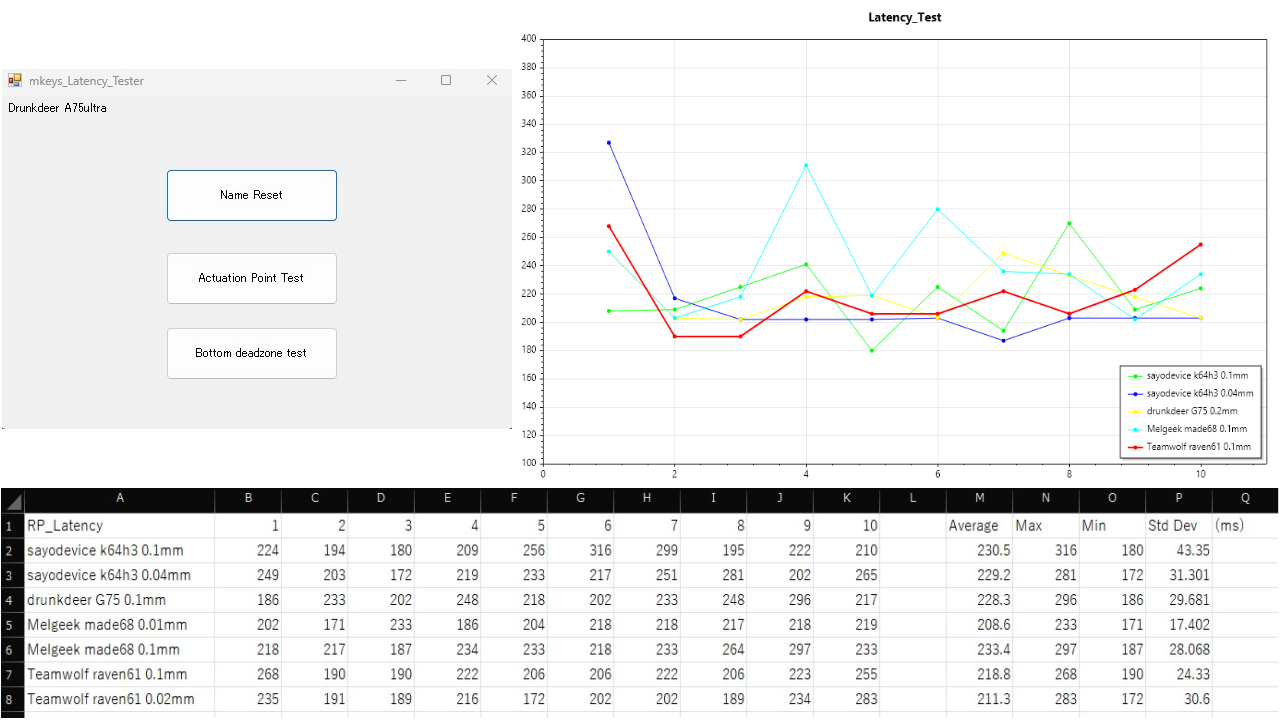
Task: Click the Melgeek made68 0.01mm cell
Action: pos(120,625)
